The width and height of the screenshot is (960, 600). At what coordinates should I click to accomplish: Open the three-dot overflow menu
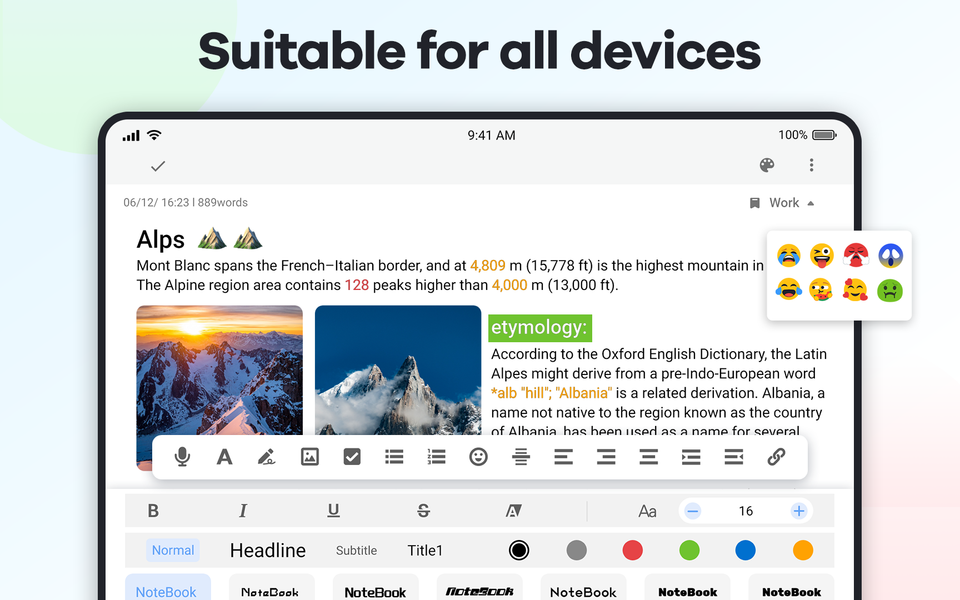point(811,166)
